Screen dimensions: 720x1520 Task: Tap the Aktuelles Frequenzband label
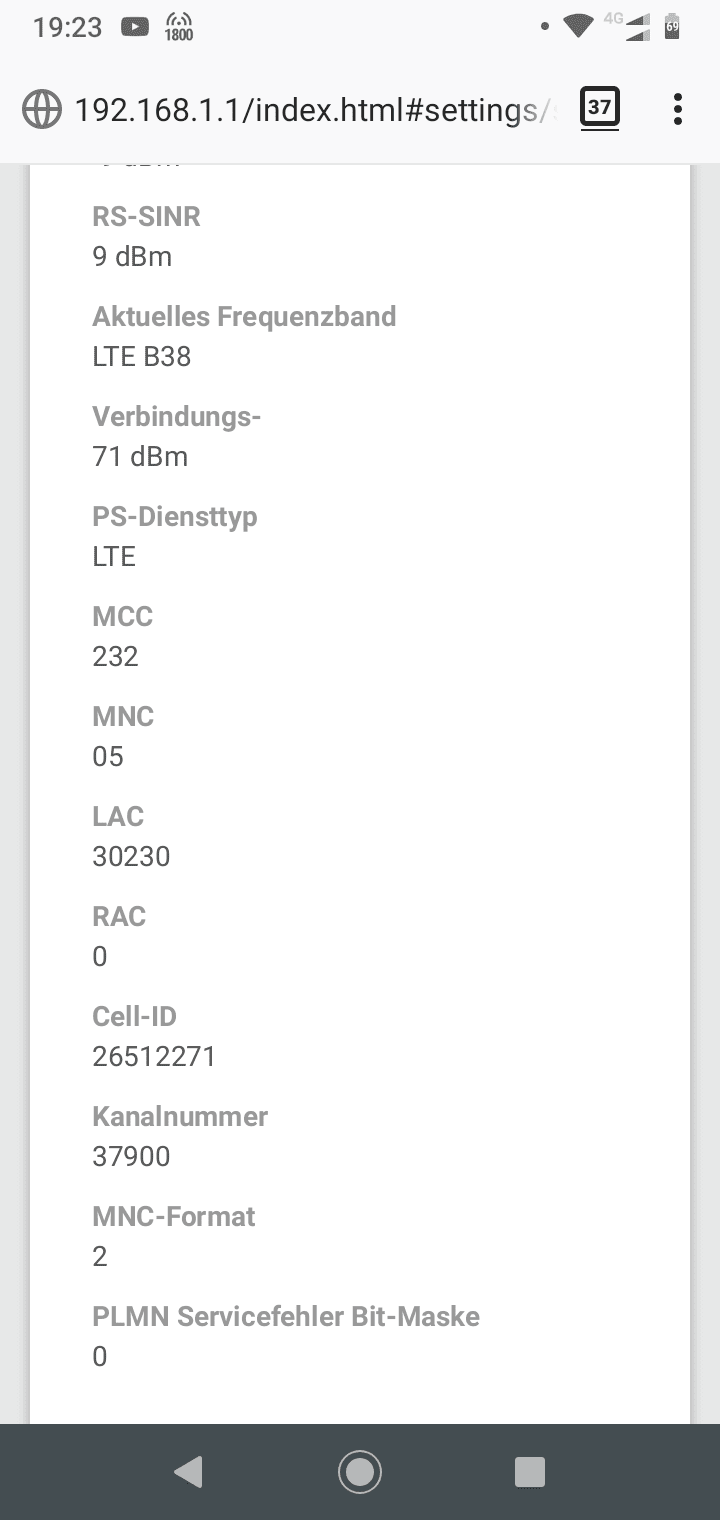pyautogui.click(x=244, y=316)
